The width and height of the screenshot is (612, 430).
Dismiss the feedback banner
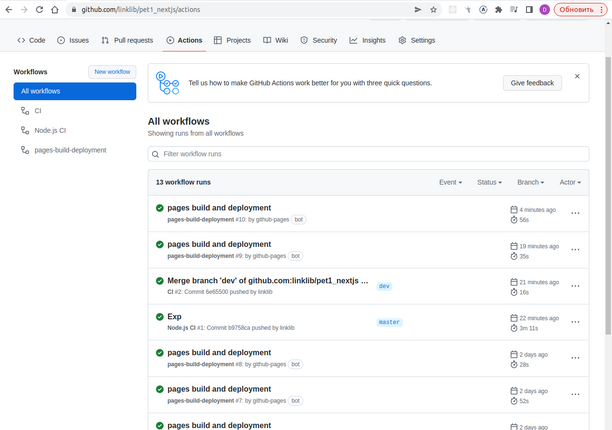pos(577,76)
